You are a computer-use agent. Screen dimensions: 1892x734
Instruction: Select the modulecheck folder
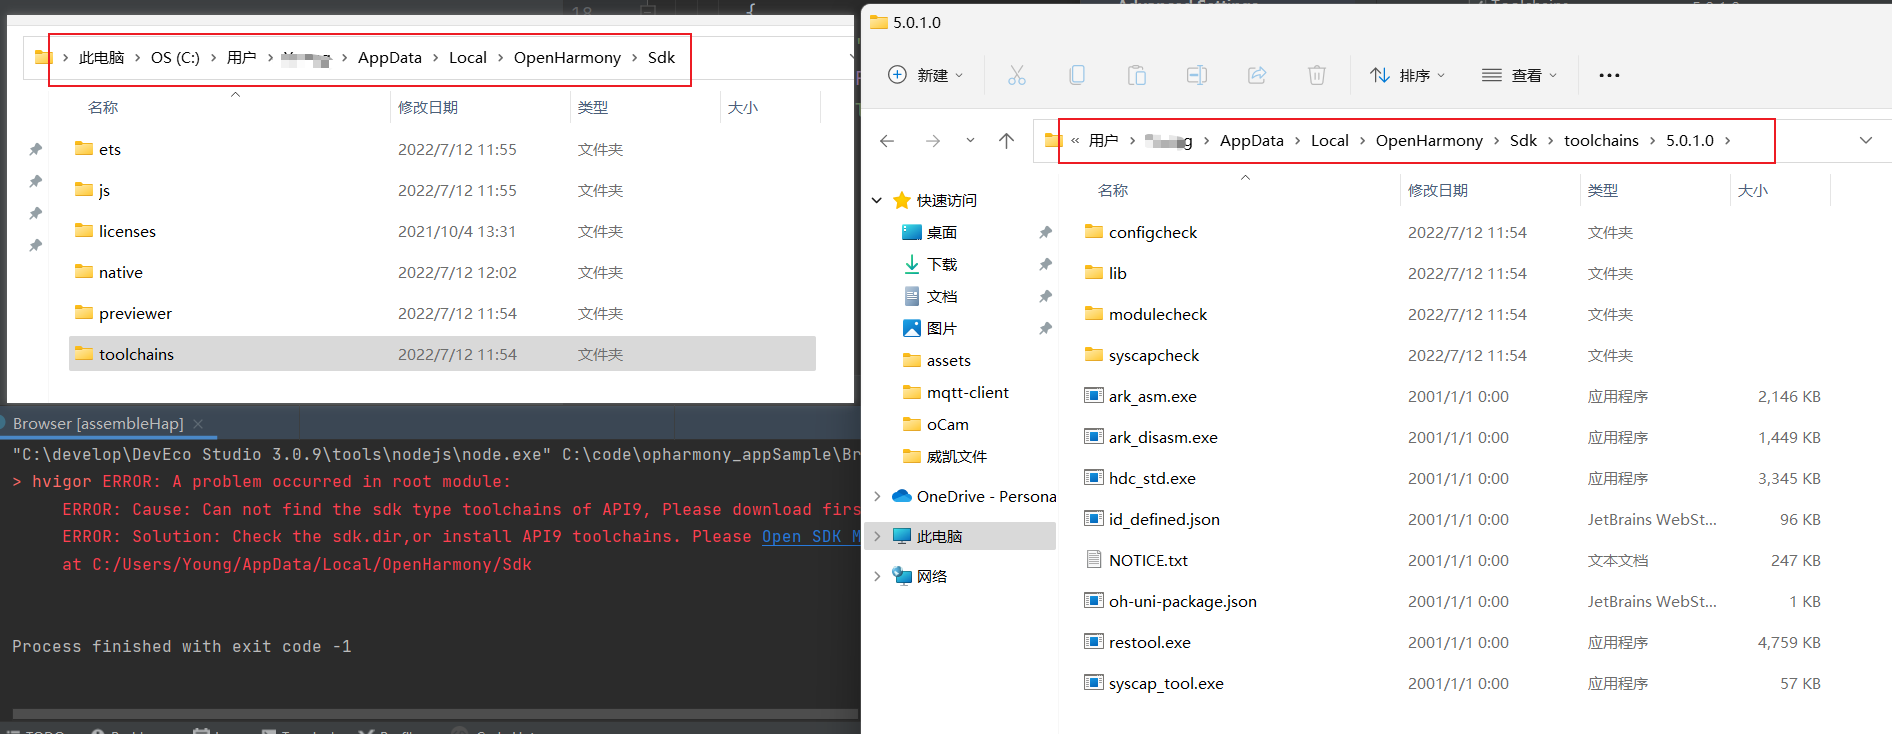1157,314
